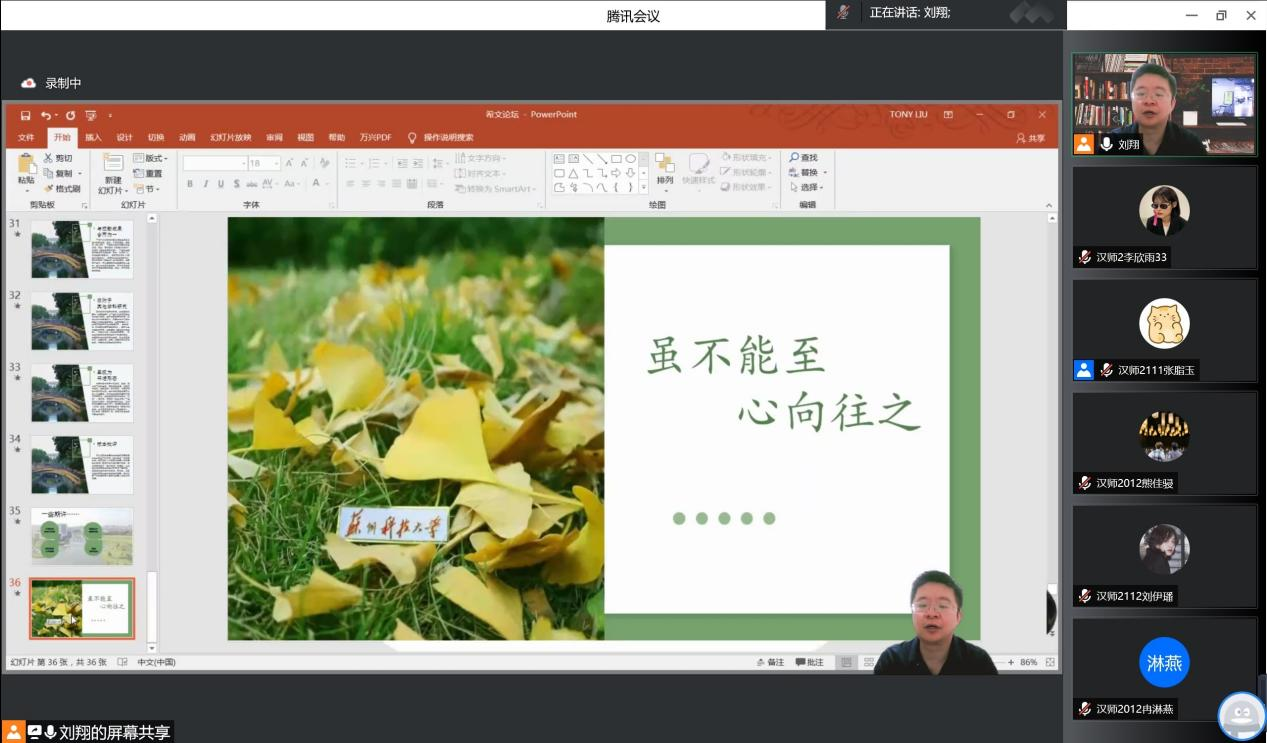Switch to the 插入 insert tab
The image size is (1267, 743).
click(x=93, y=138)
